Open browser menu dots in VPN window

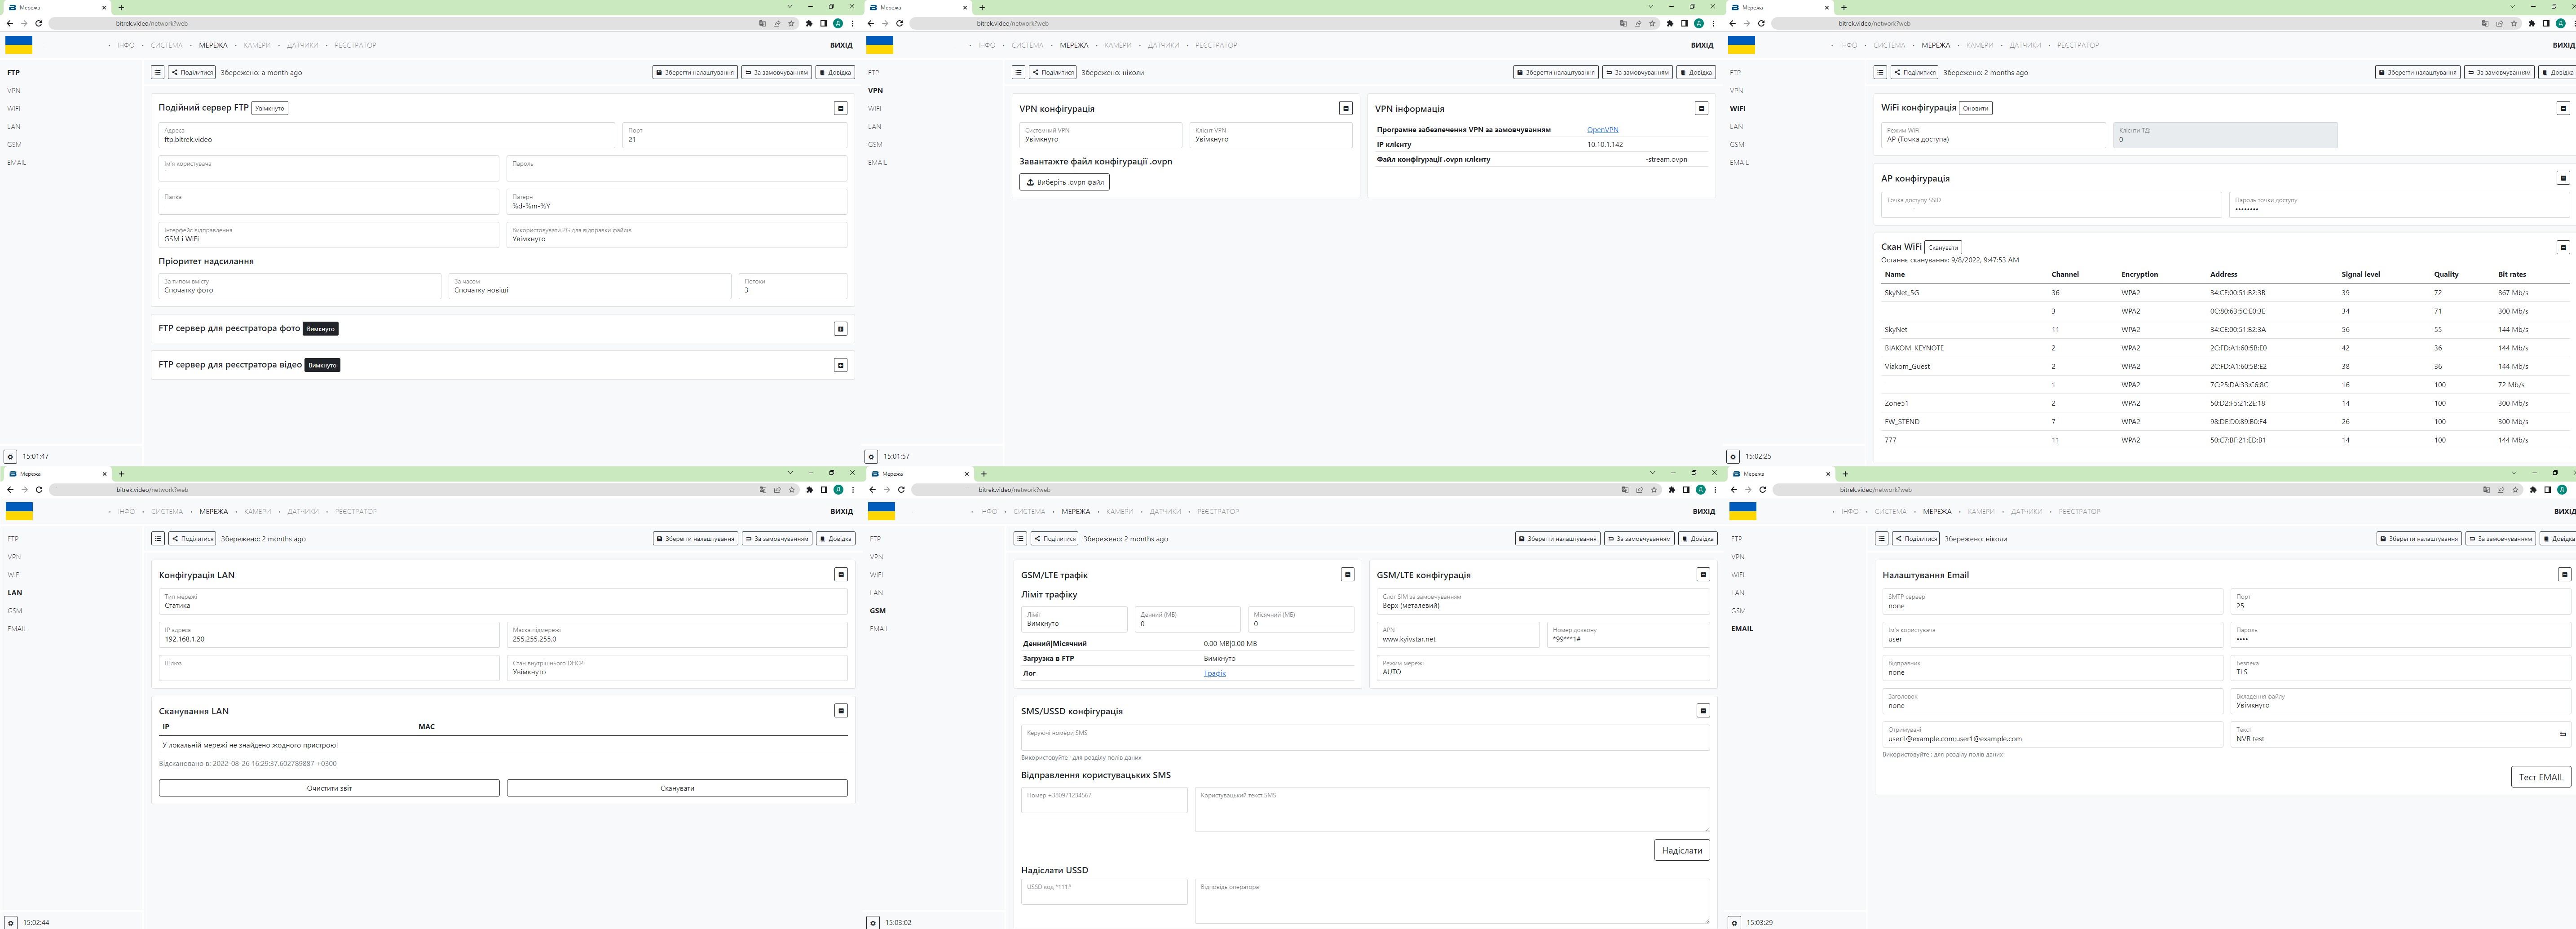[1713, 23]
